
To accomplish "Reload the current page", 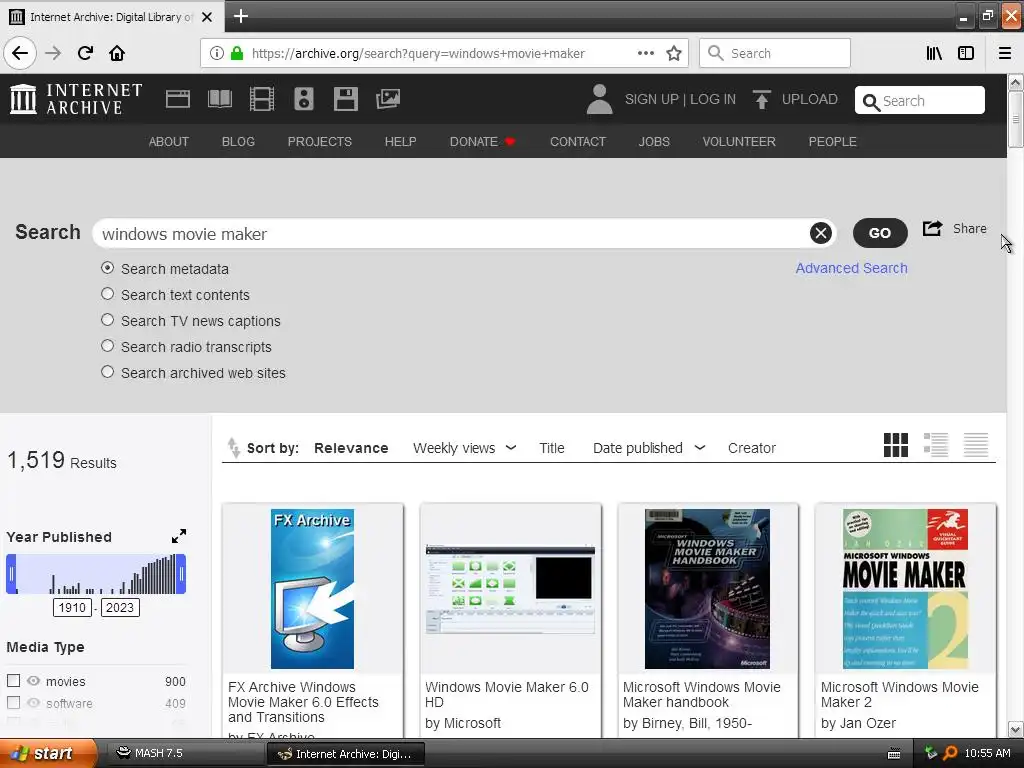I will pos(85,53).
